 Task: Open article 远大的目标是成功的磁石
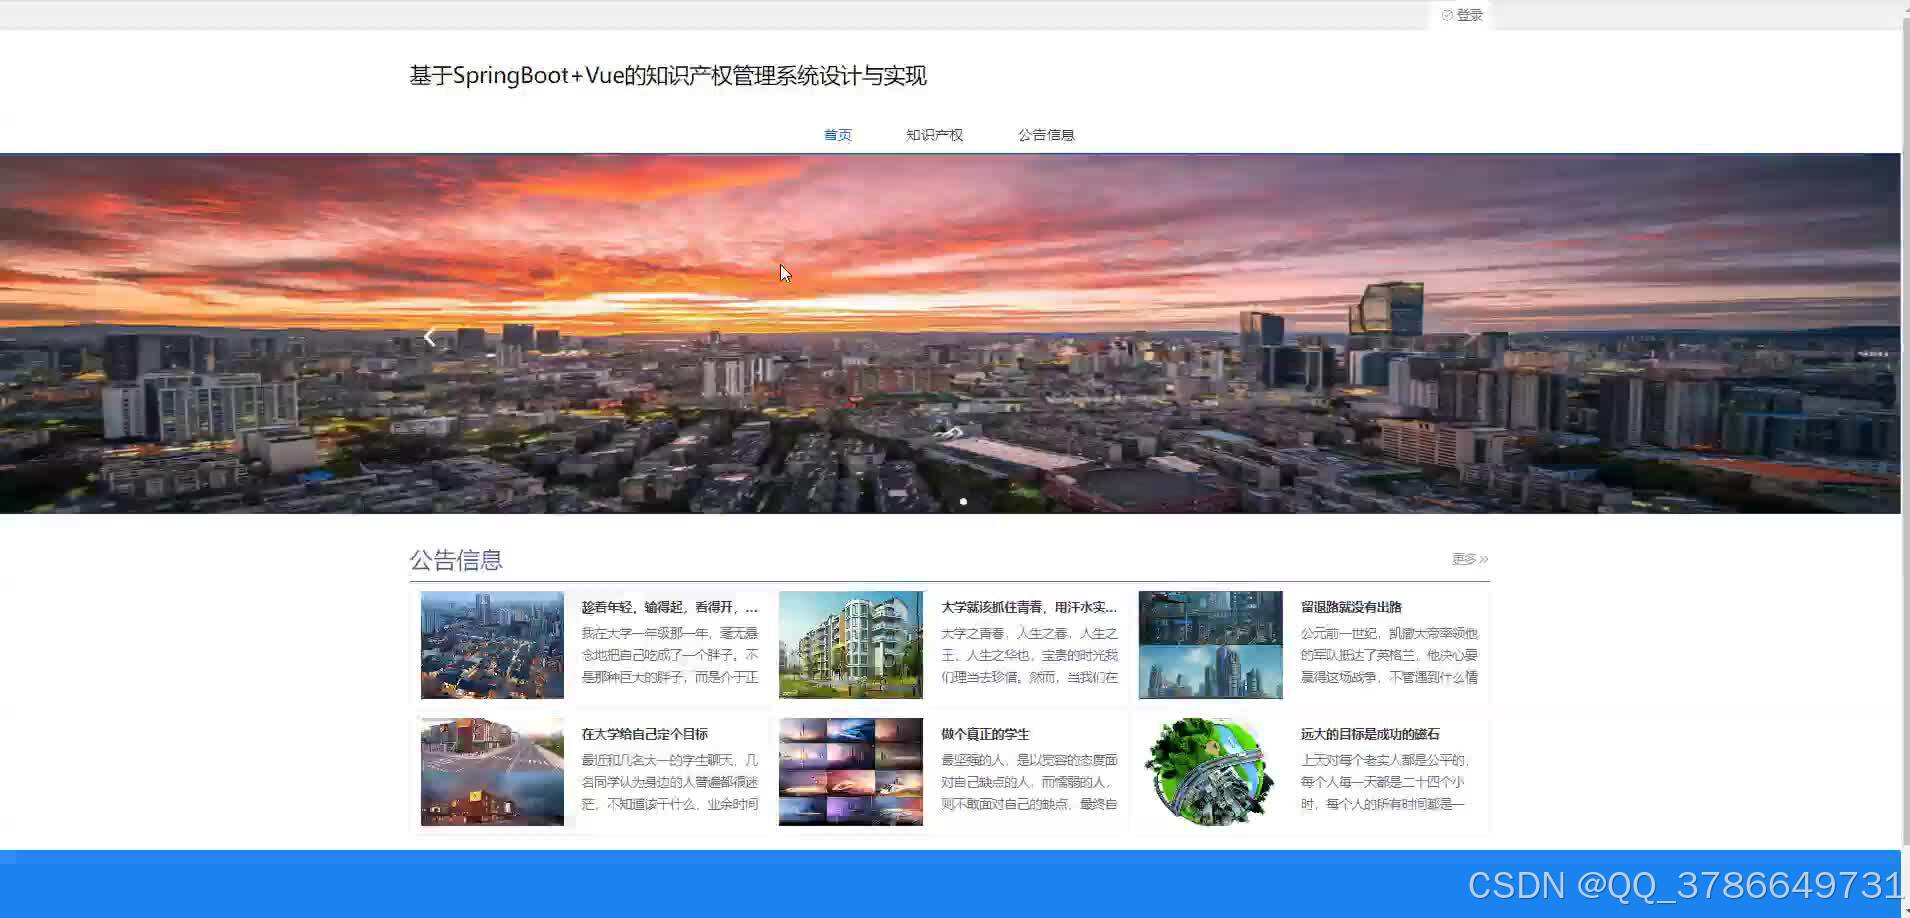coord(1371,733)
